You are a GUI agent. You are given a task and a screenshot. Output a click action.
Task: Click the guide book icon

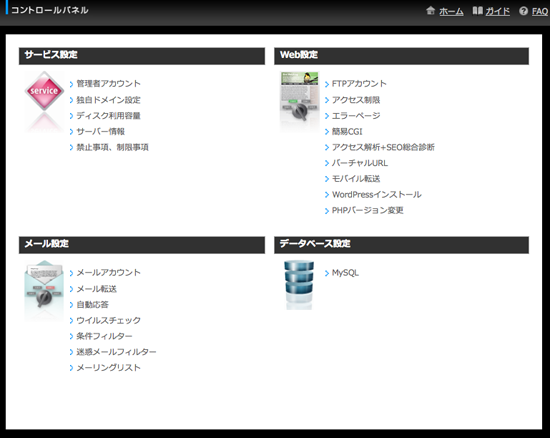(x=477, y=11)
